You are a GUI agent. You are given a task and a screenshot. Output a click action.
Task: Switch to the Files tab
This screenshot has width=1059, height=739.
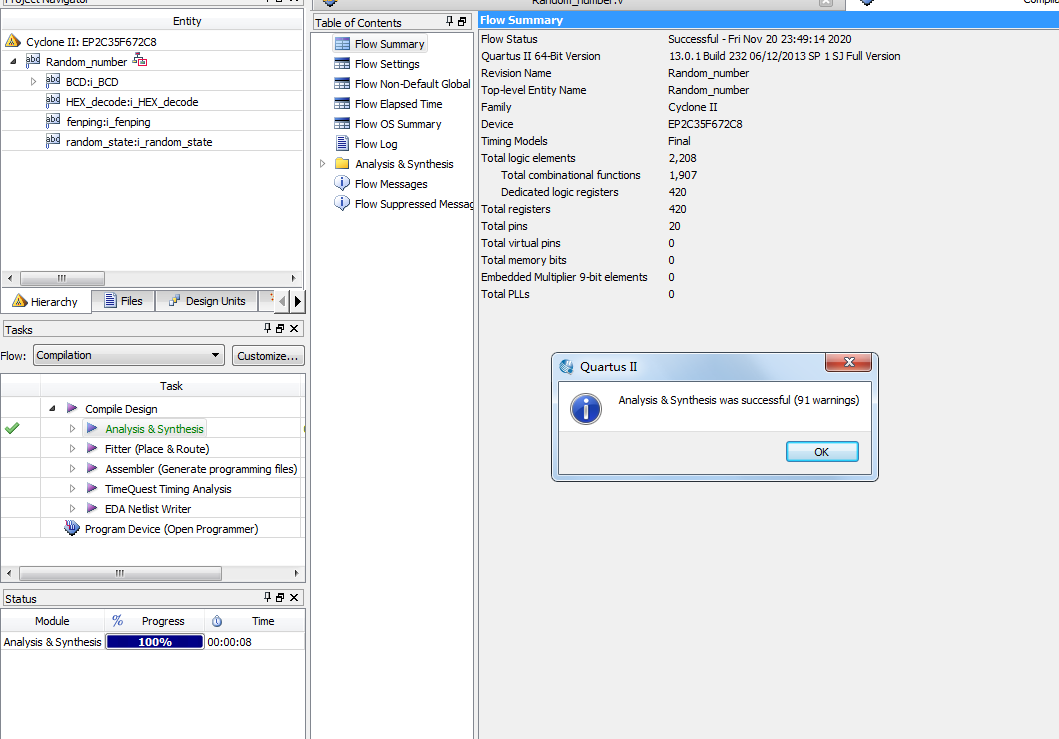coord(124,301)
